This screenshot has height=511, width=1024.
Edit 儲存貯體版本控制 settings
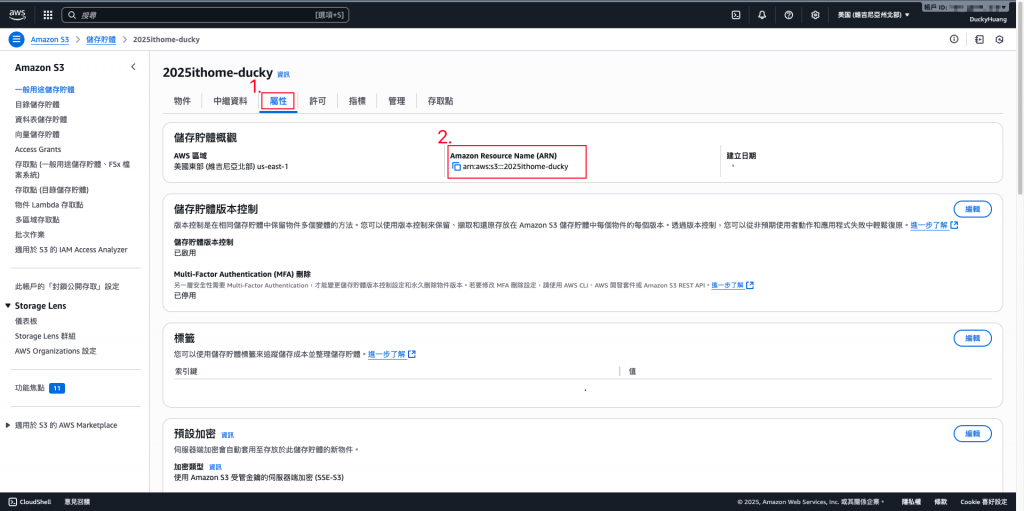tap(972, 209)
